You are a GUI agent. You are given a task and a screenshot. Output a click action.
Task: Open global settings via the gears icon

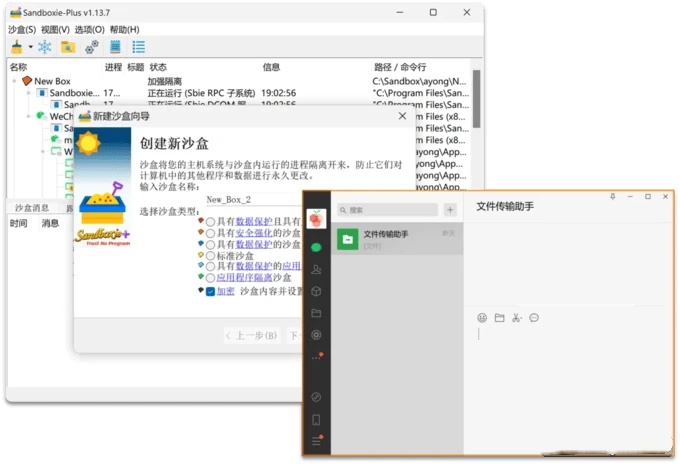coord(92,47)
